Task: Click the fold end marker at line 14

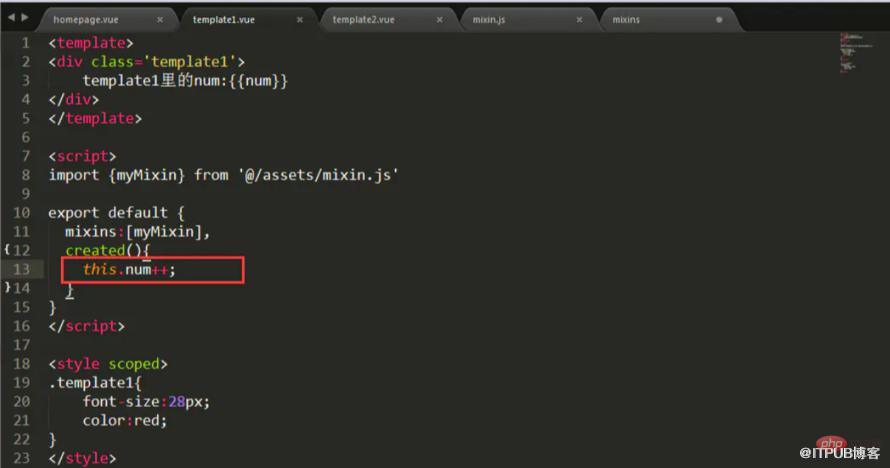Action: click(x=7, y=287)
